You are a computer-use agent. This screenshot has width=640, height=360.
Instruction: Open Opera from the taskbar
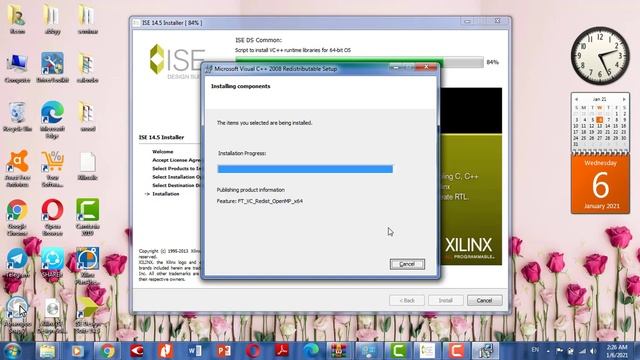coord(253,351)
